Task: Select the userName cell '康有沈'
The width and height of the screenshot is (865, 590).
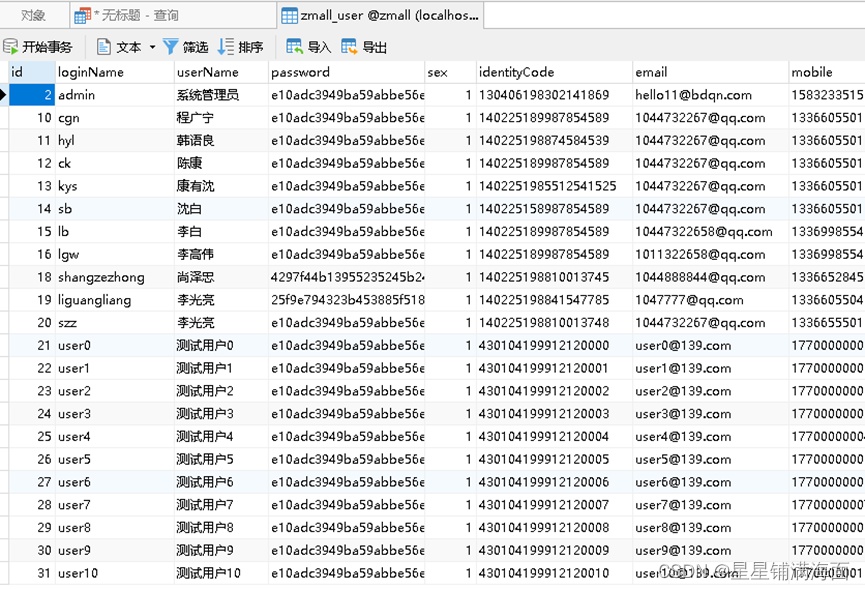Action: point(221,186)
